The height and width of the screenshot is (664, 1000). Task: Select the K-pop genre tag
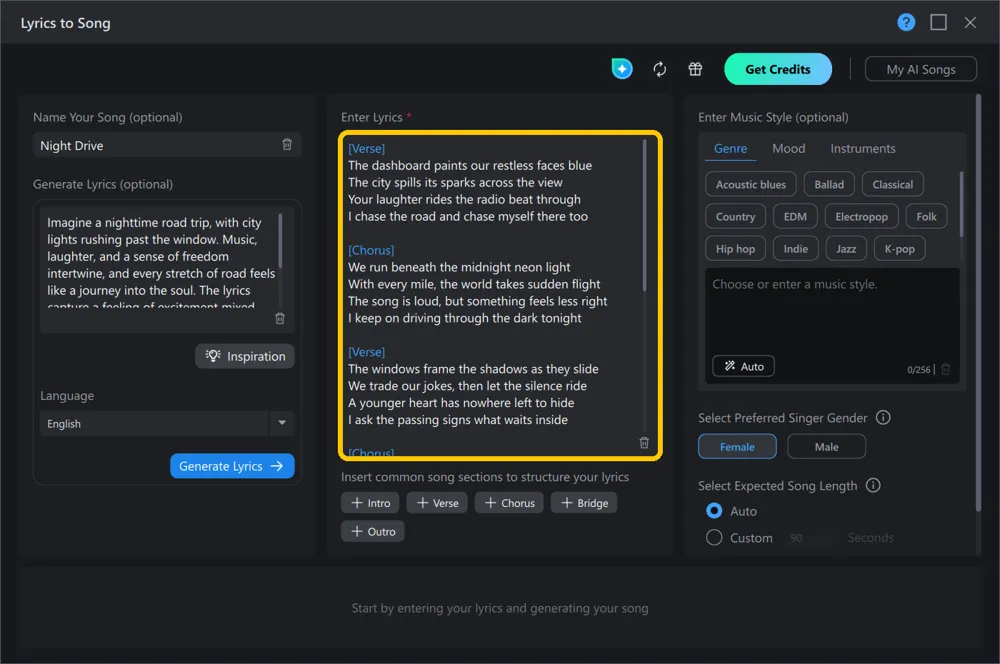point(899,249)
